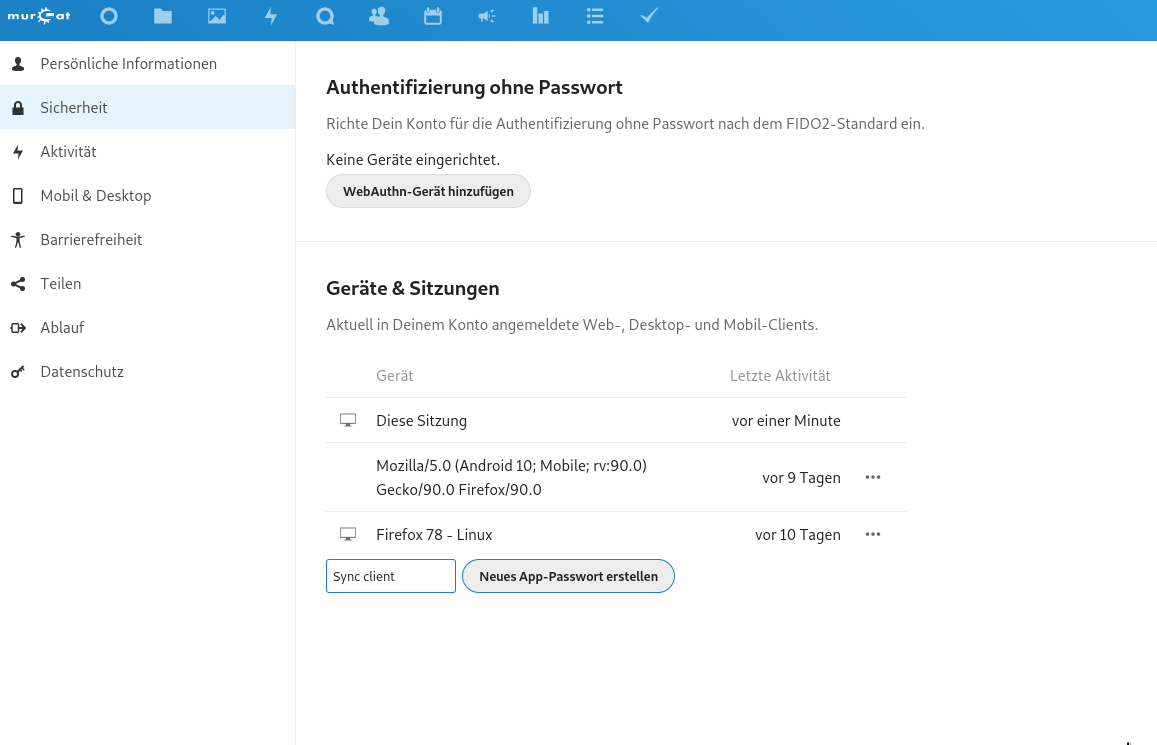The height and width of the screenshot is (745, 1157).
Task: Click WebAuthn-Gerät hinzufügen button
Action: (x=428, y=192)
